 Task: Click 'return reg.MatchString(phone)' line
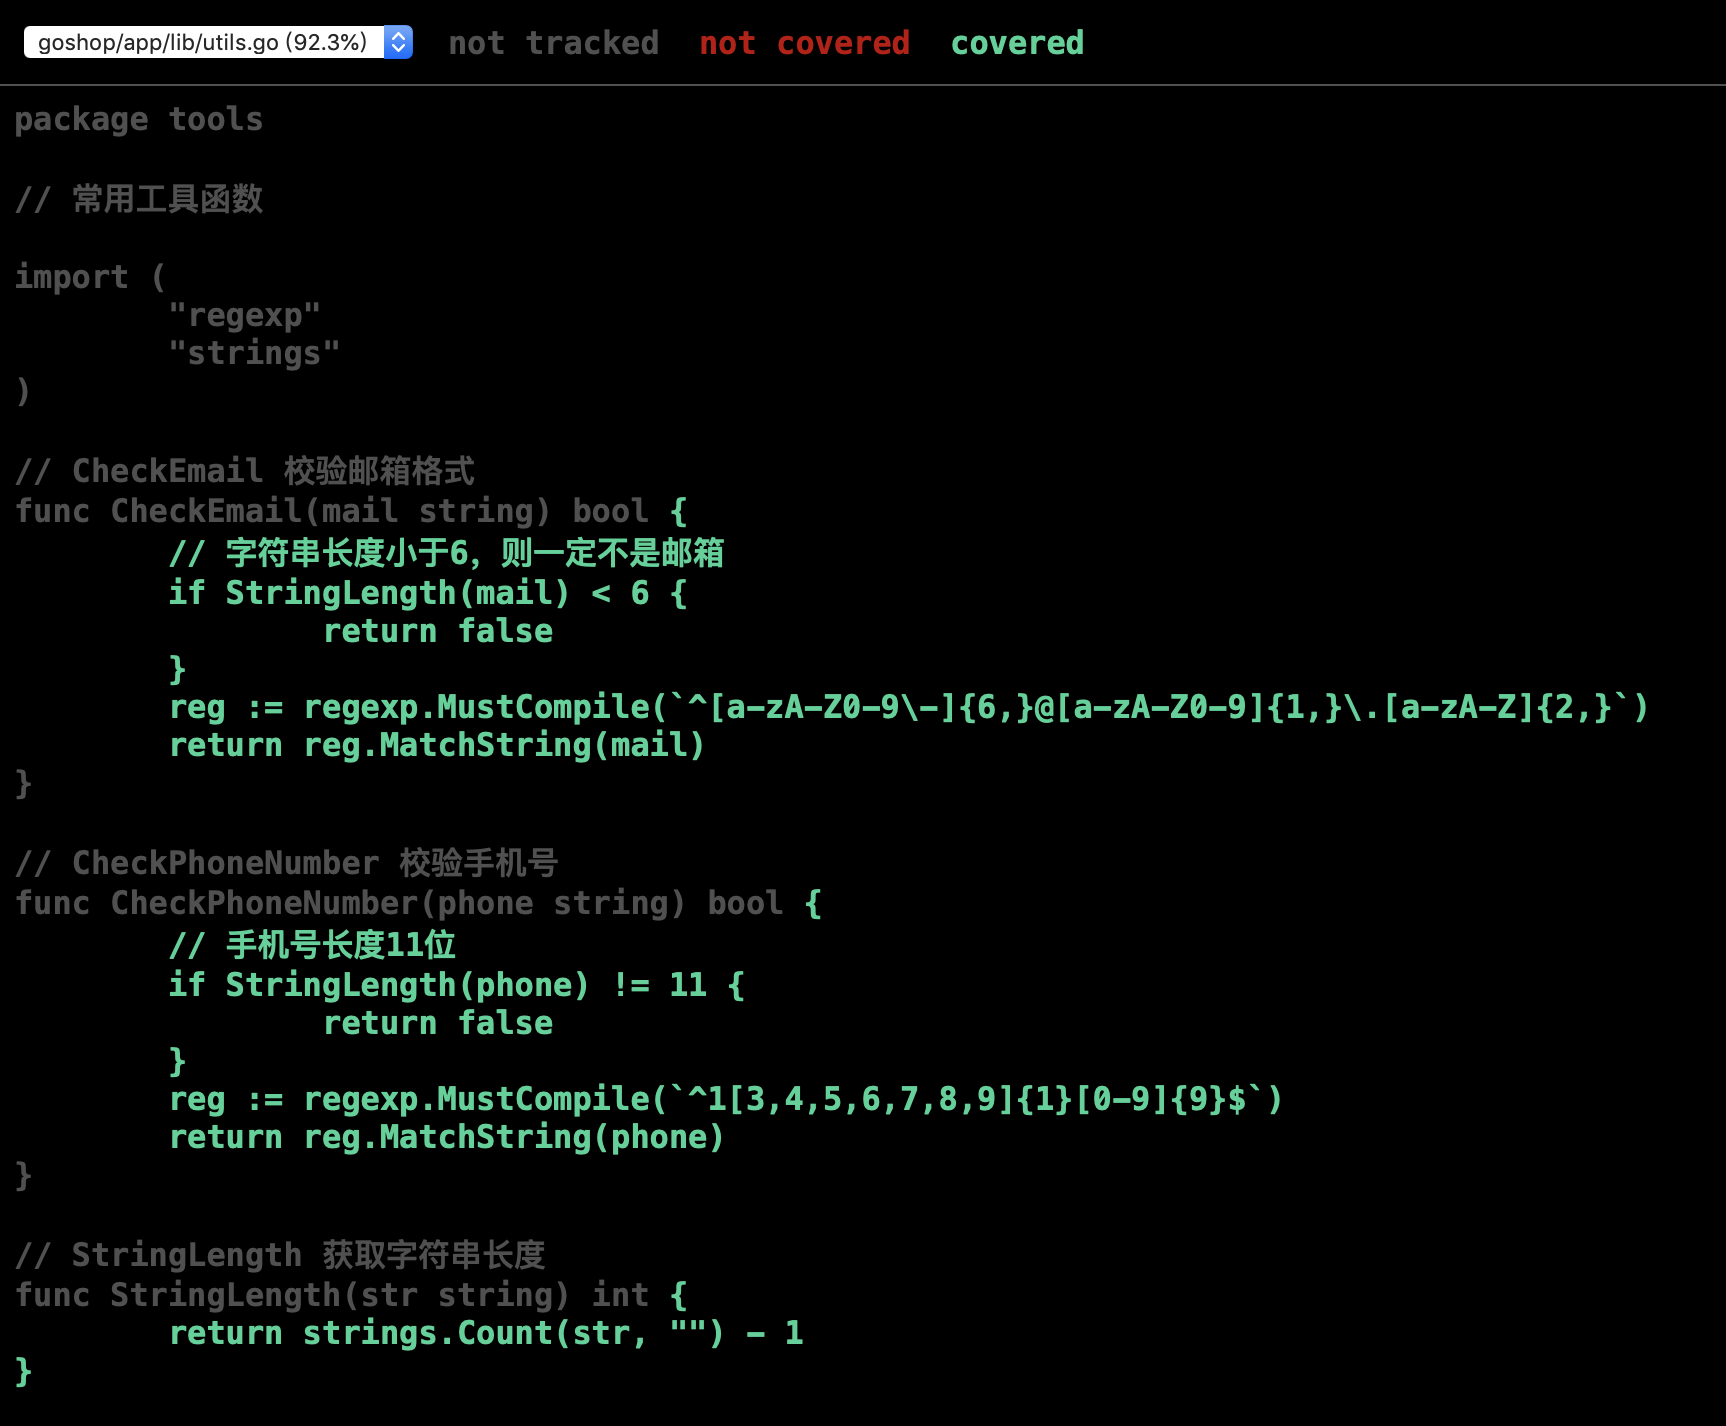[x=447, y=1137]
